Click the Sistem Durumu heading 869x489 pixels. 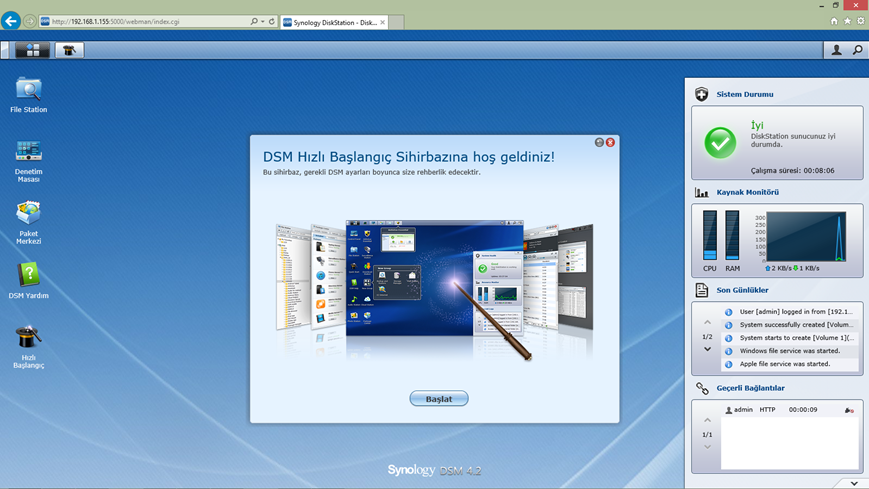coord(744,94)
